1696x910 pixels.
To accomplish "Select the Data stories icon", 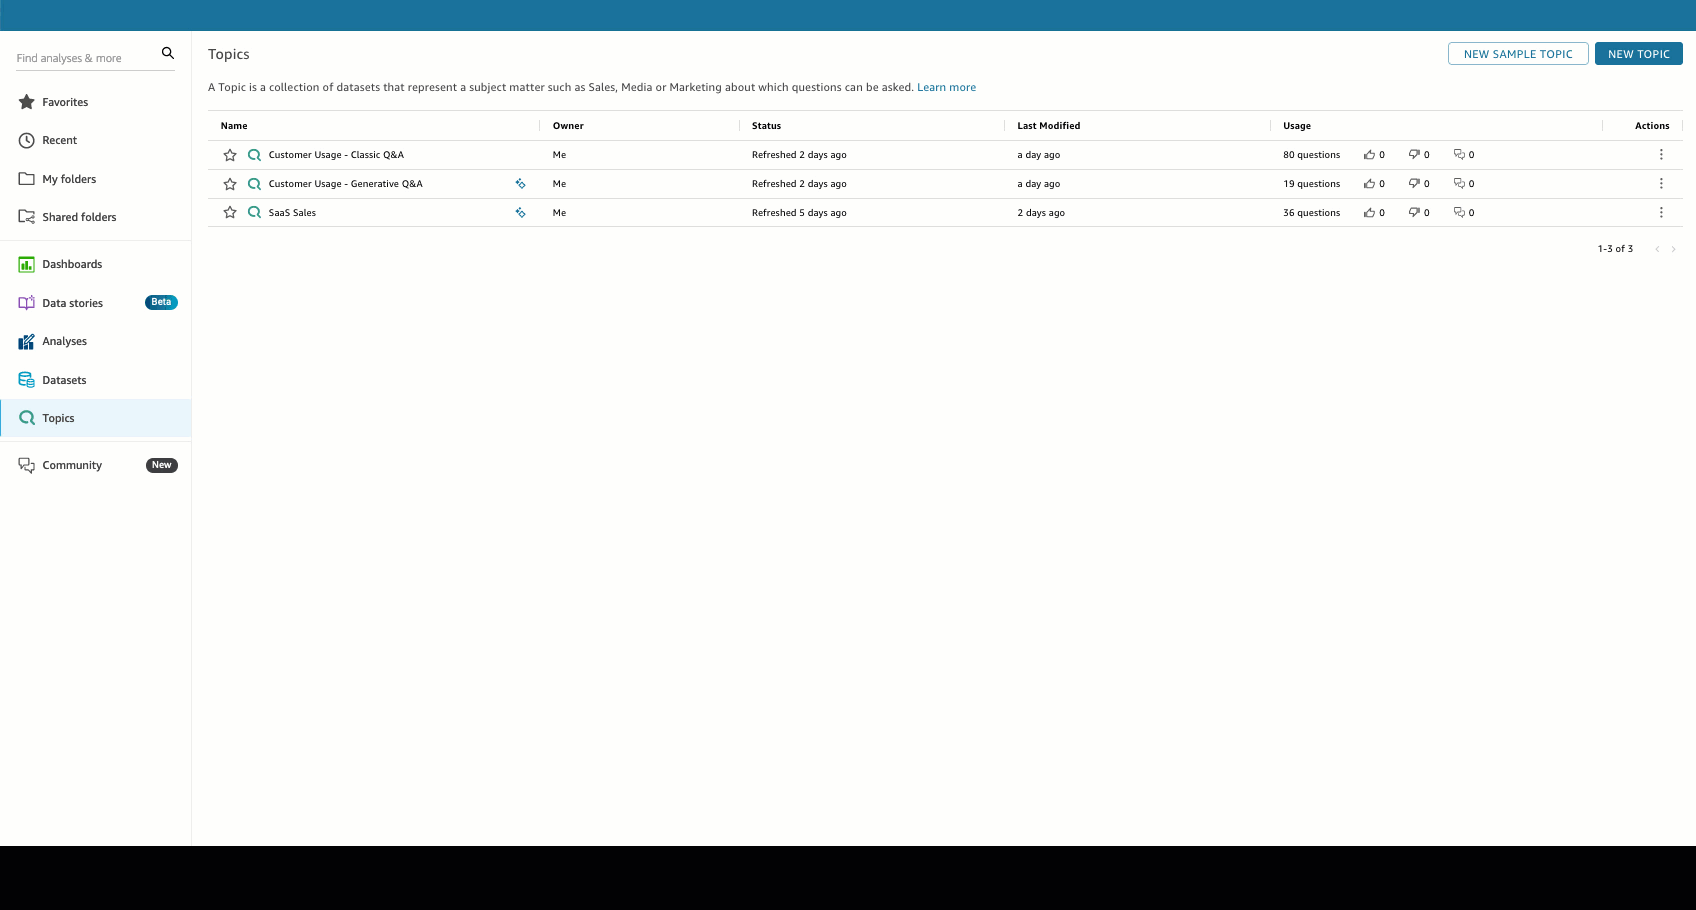I will (25, 302).
